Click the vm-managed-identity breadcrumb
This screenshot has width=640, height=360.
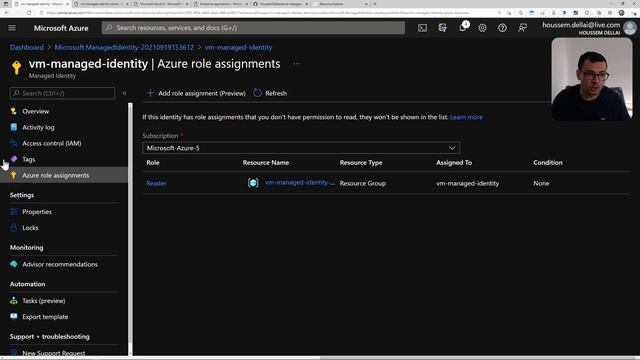tap(238, 47)
